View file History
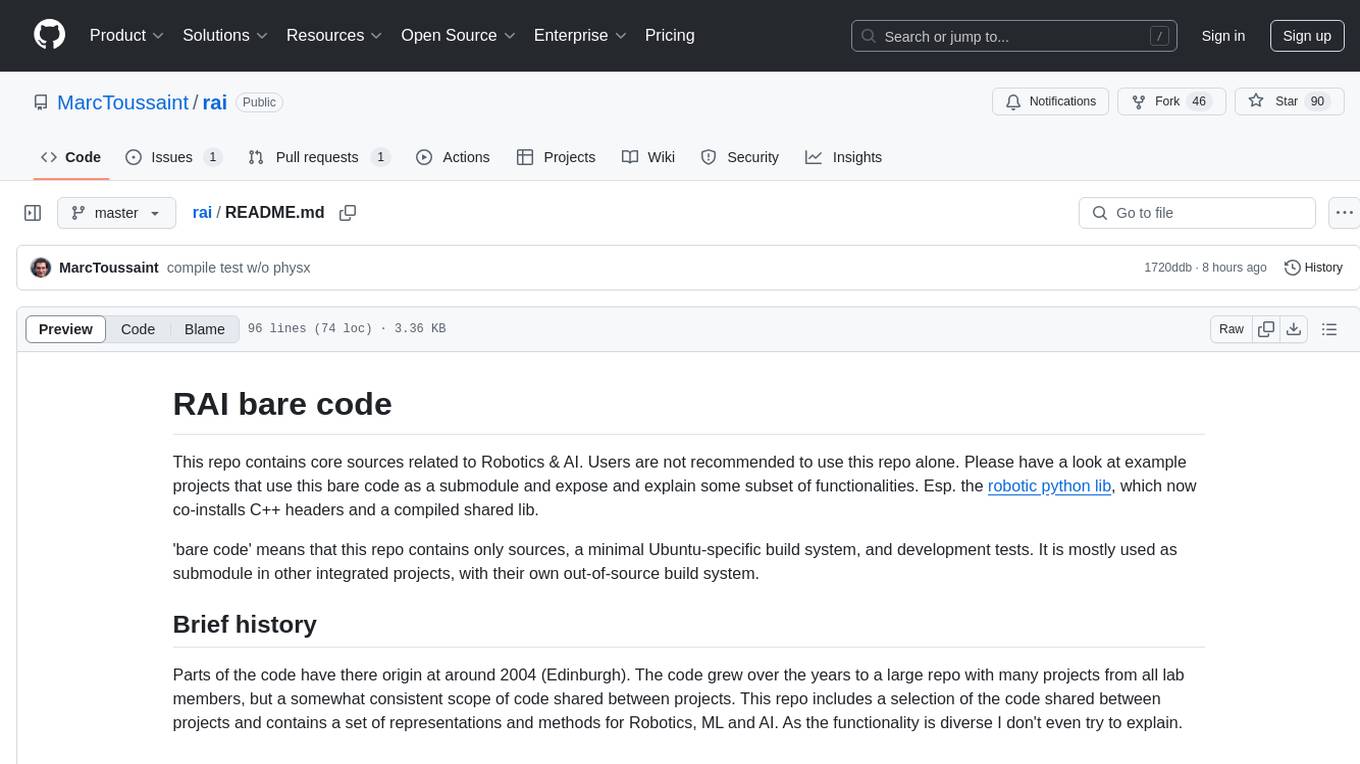1360x764 pixels. point(1313,267)
